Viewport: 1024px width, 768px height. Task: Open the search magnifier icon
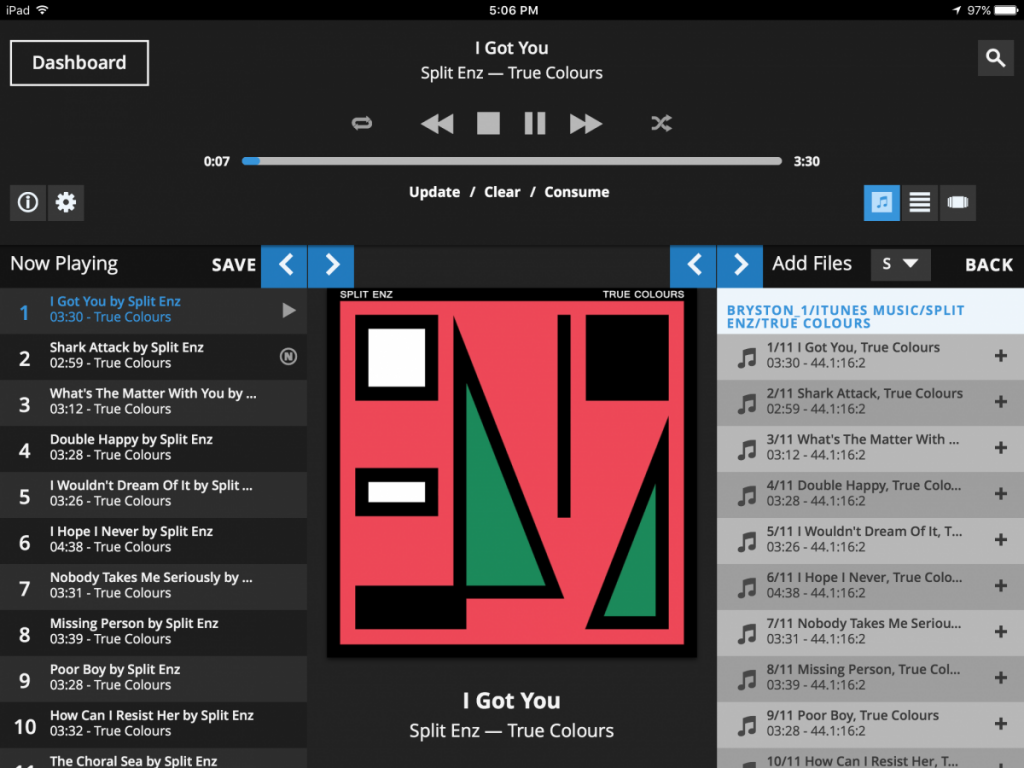click(995, 58)
